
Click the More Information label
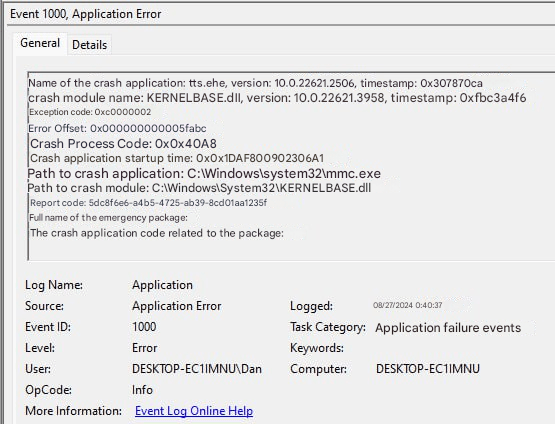point(74,411)
